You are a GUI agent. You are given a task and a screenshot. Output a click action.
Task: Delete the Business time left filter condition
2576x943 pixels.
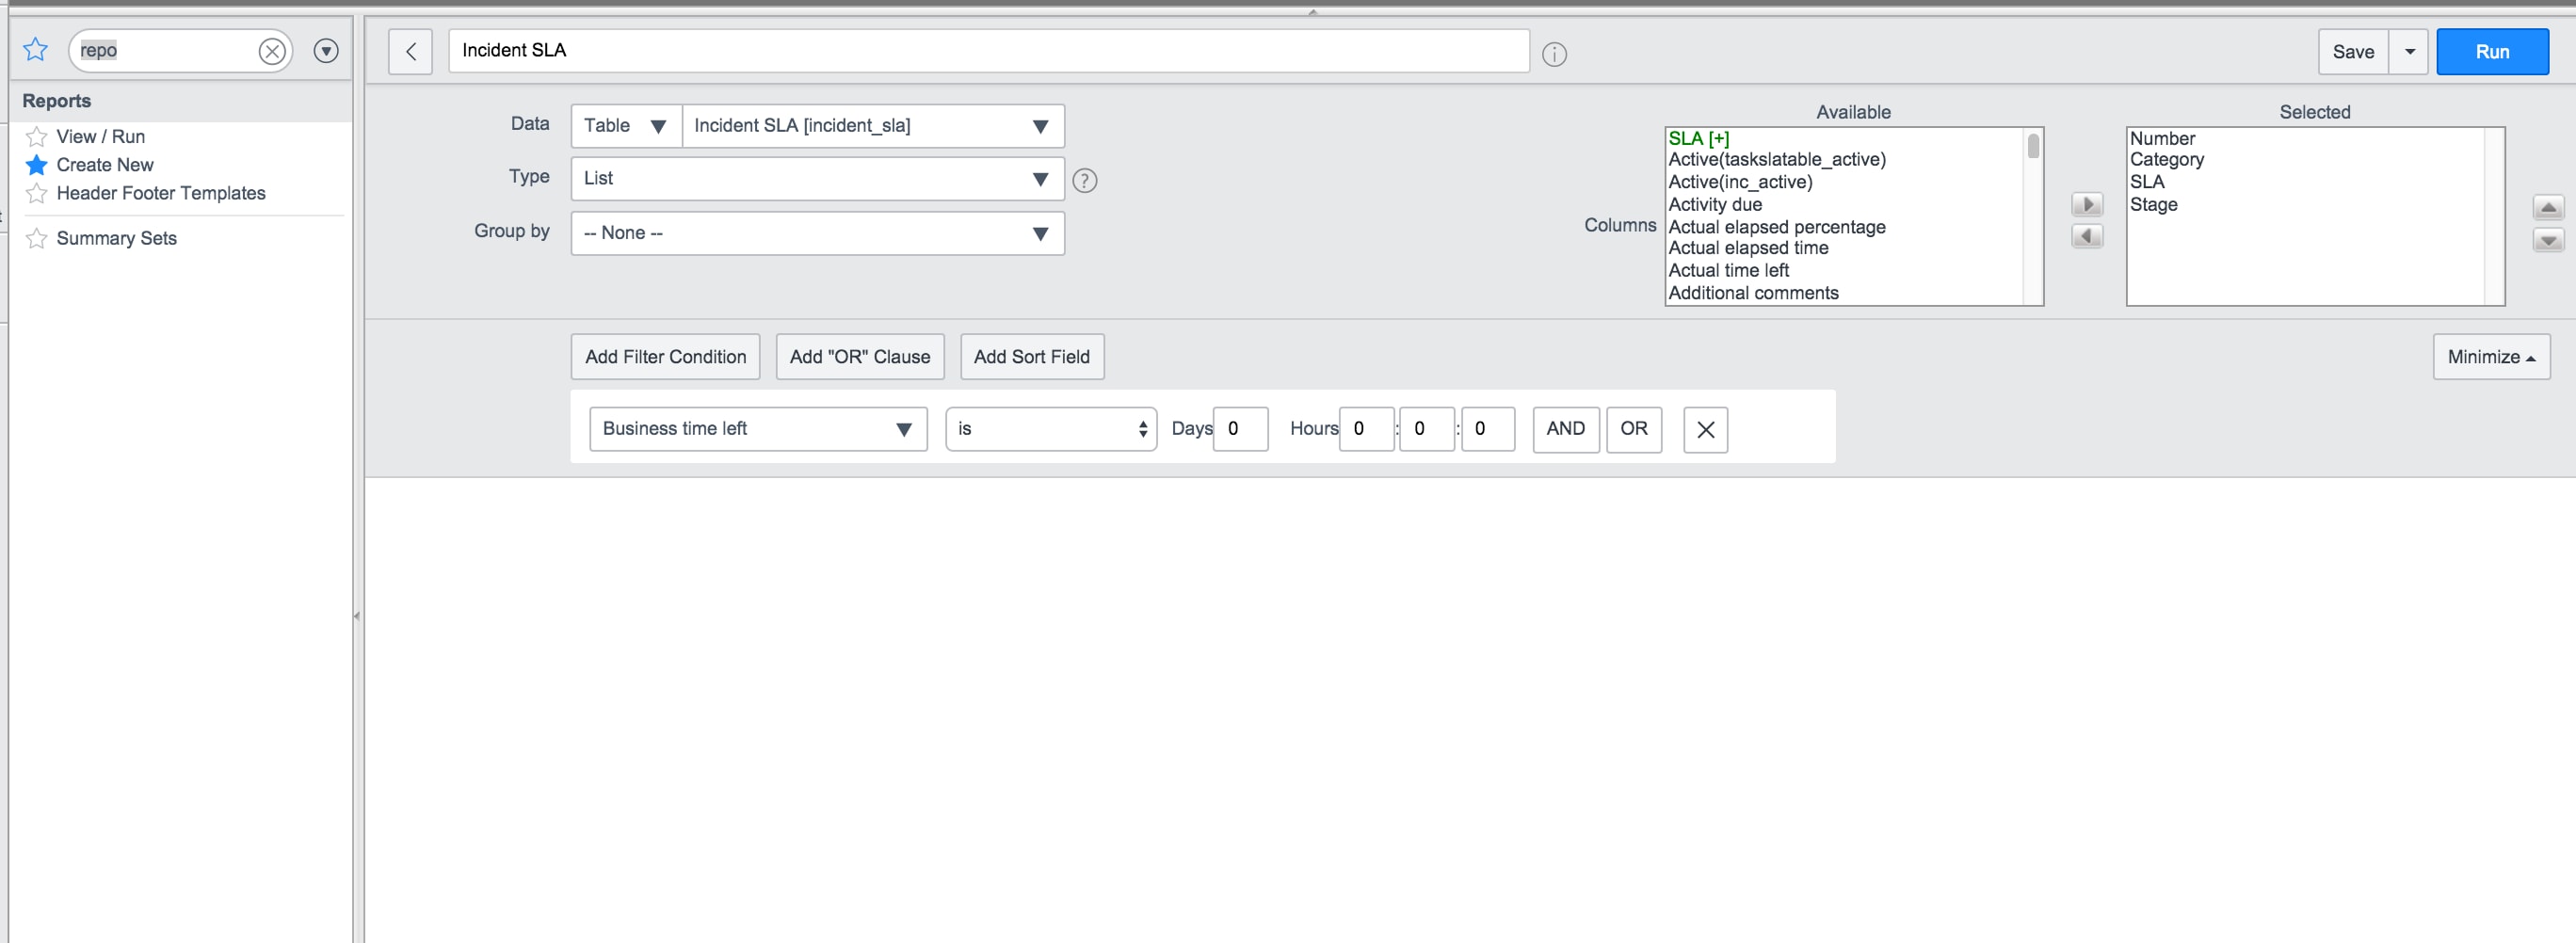pyautogui.click(x=1705, y=430)
